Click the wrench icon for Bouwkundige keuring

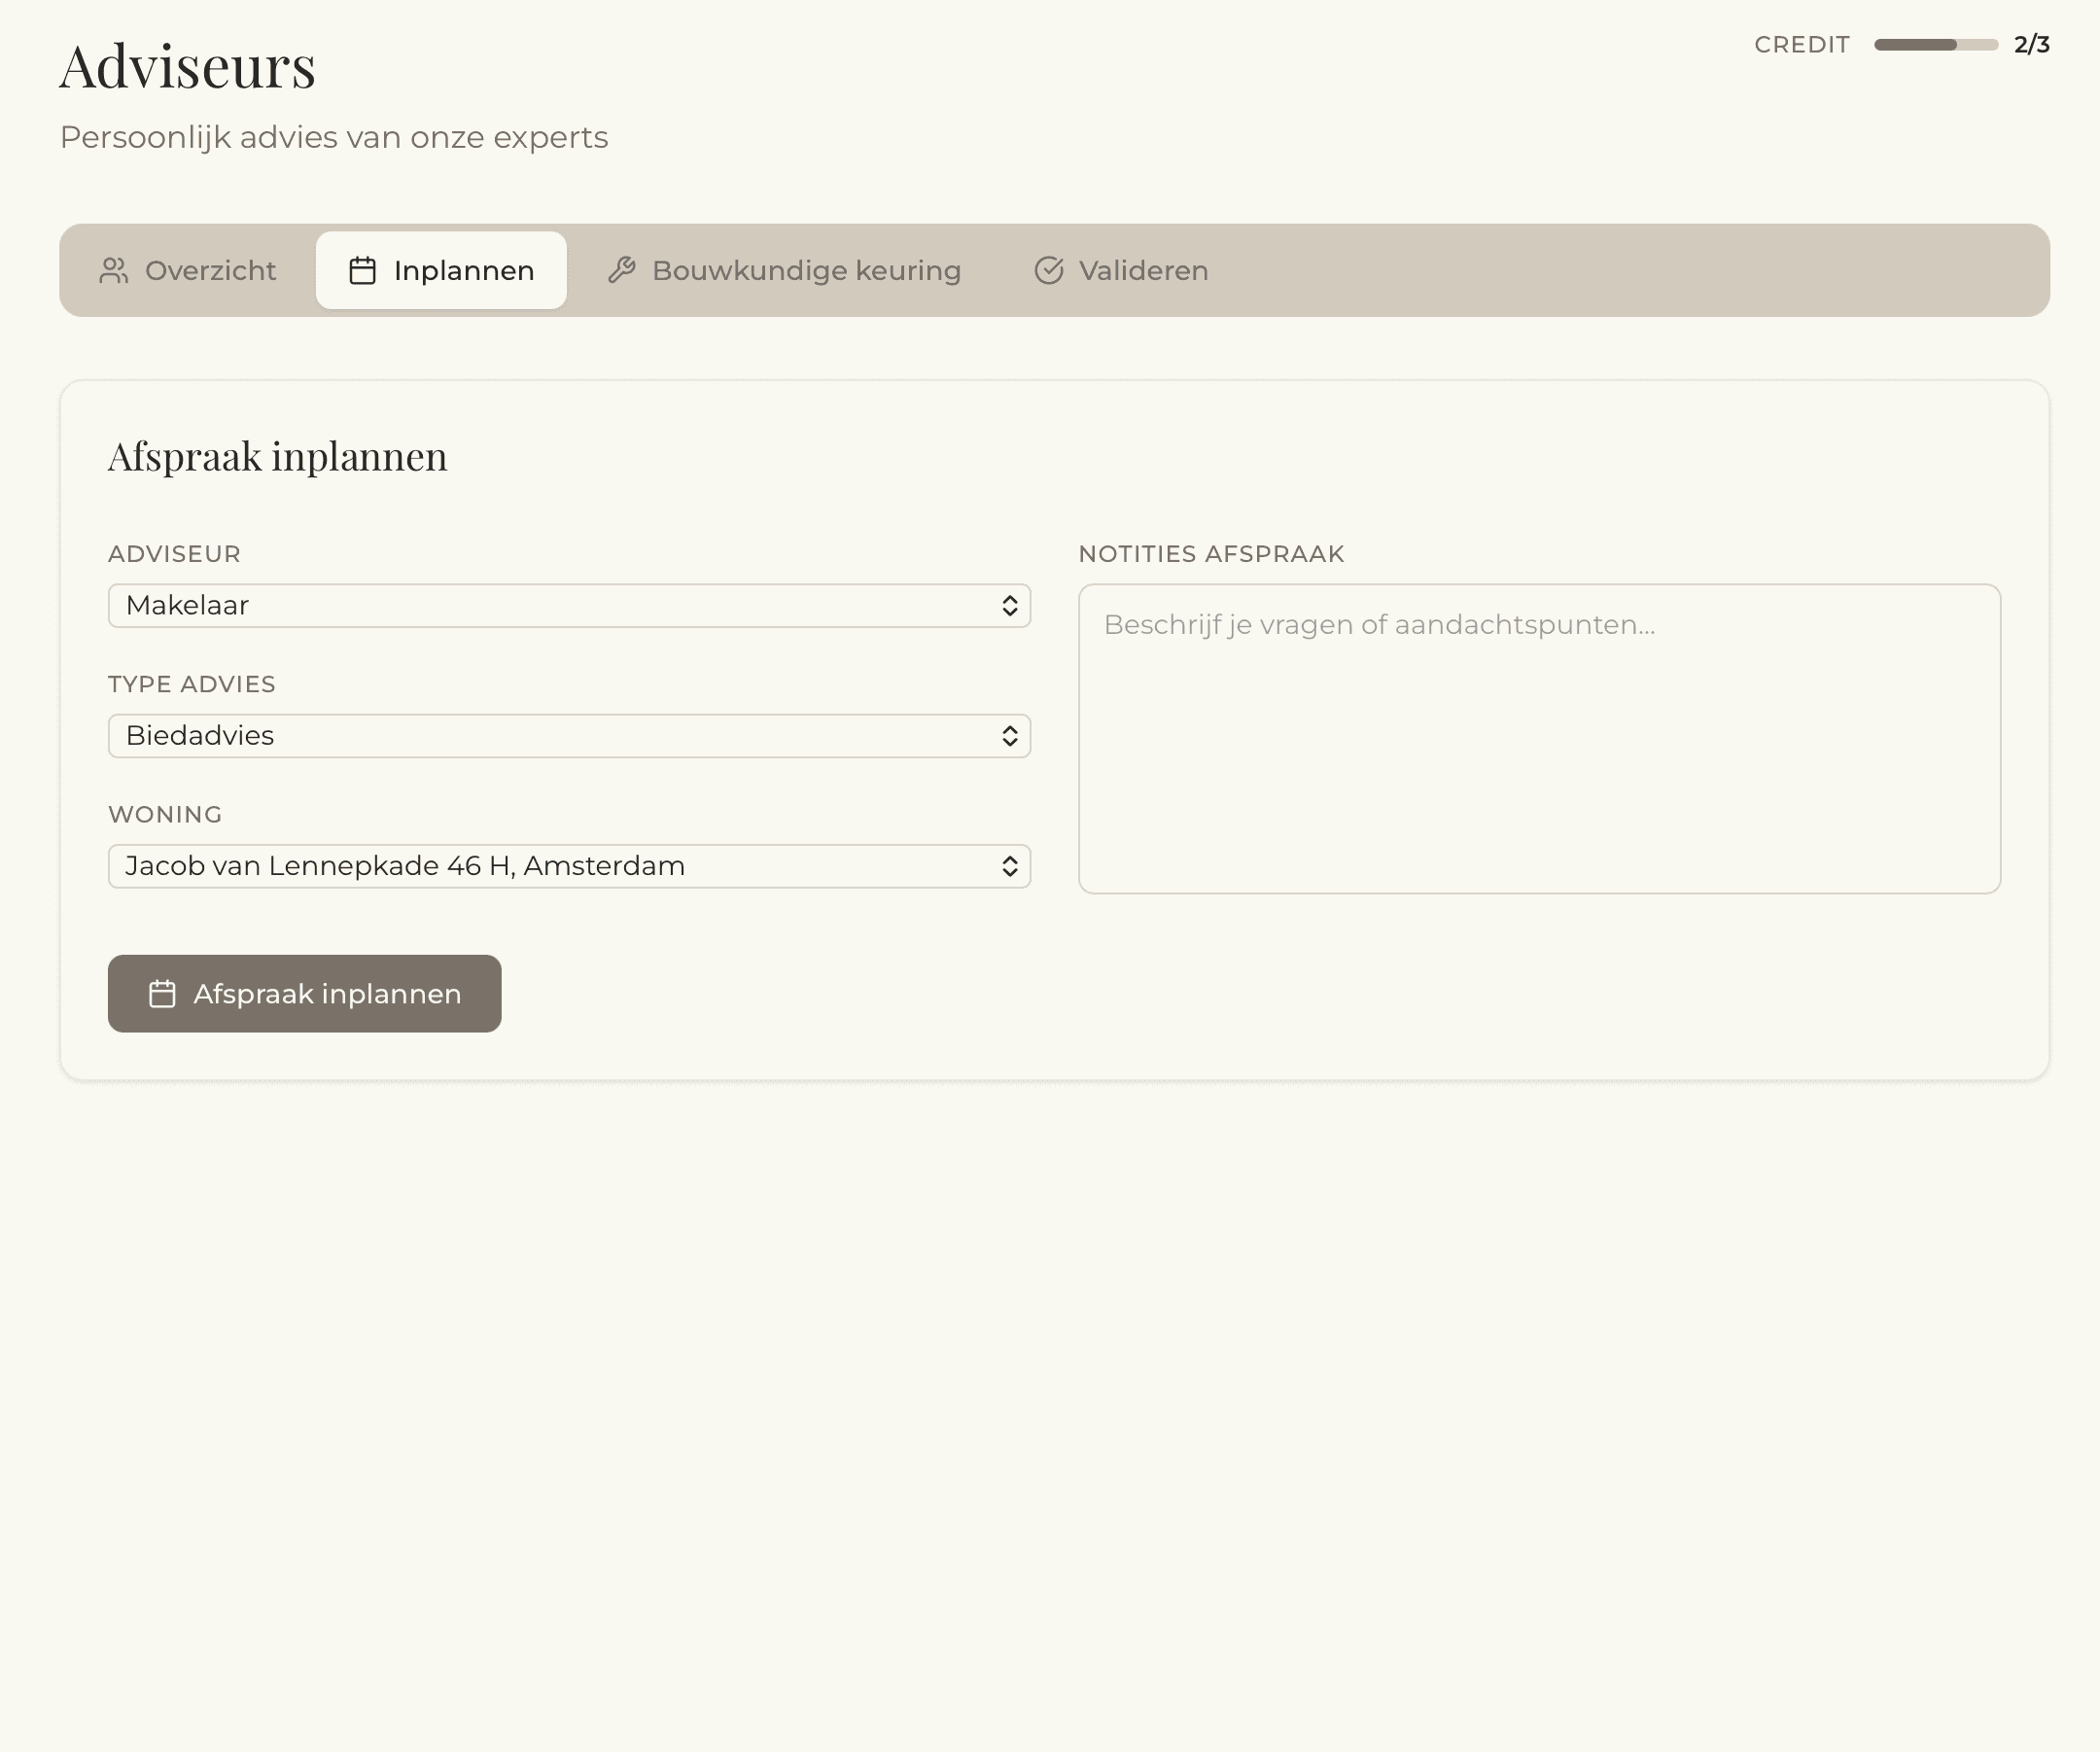click(621, 270)
